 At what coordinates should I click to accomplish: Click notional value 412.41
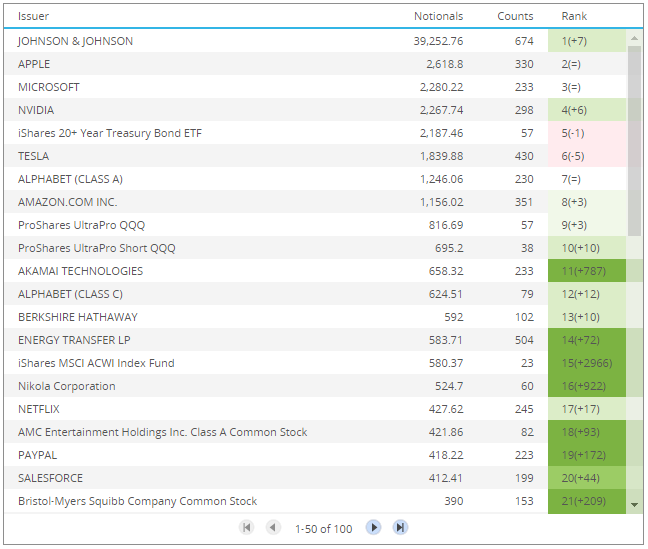tap(446, 478)
